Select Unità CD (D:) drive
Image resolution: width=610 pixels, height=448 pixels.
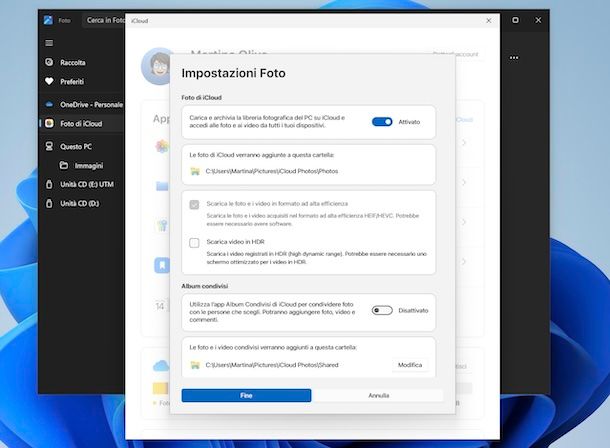tap(79, 204)
